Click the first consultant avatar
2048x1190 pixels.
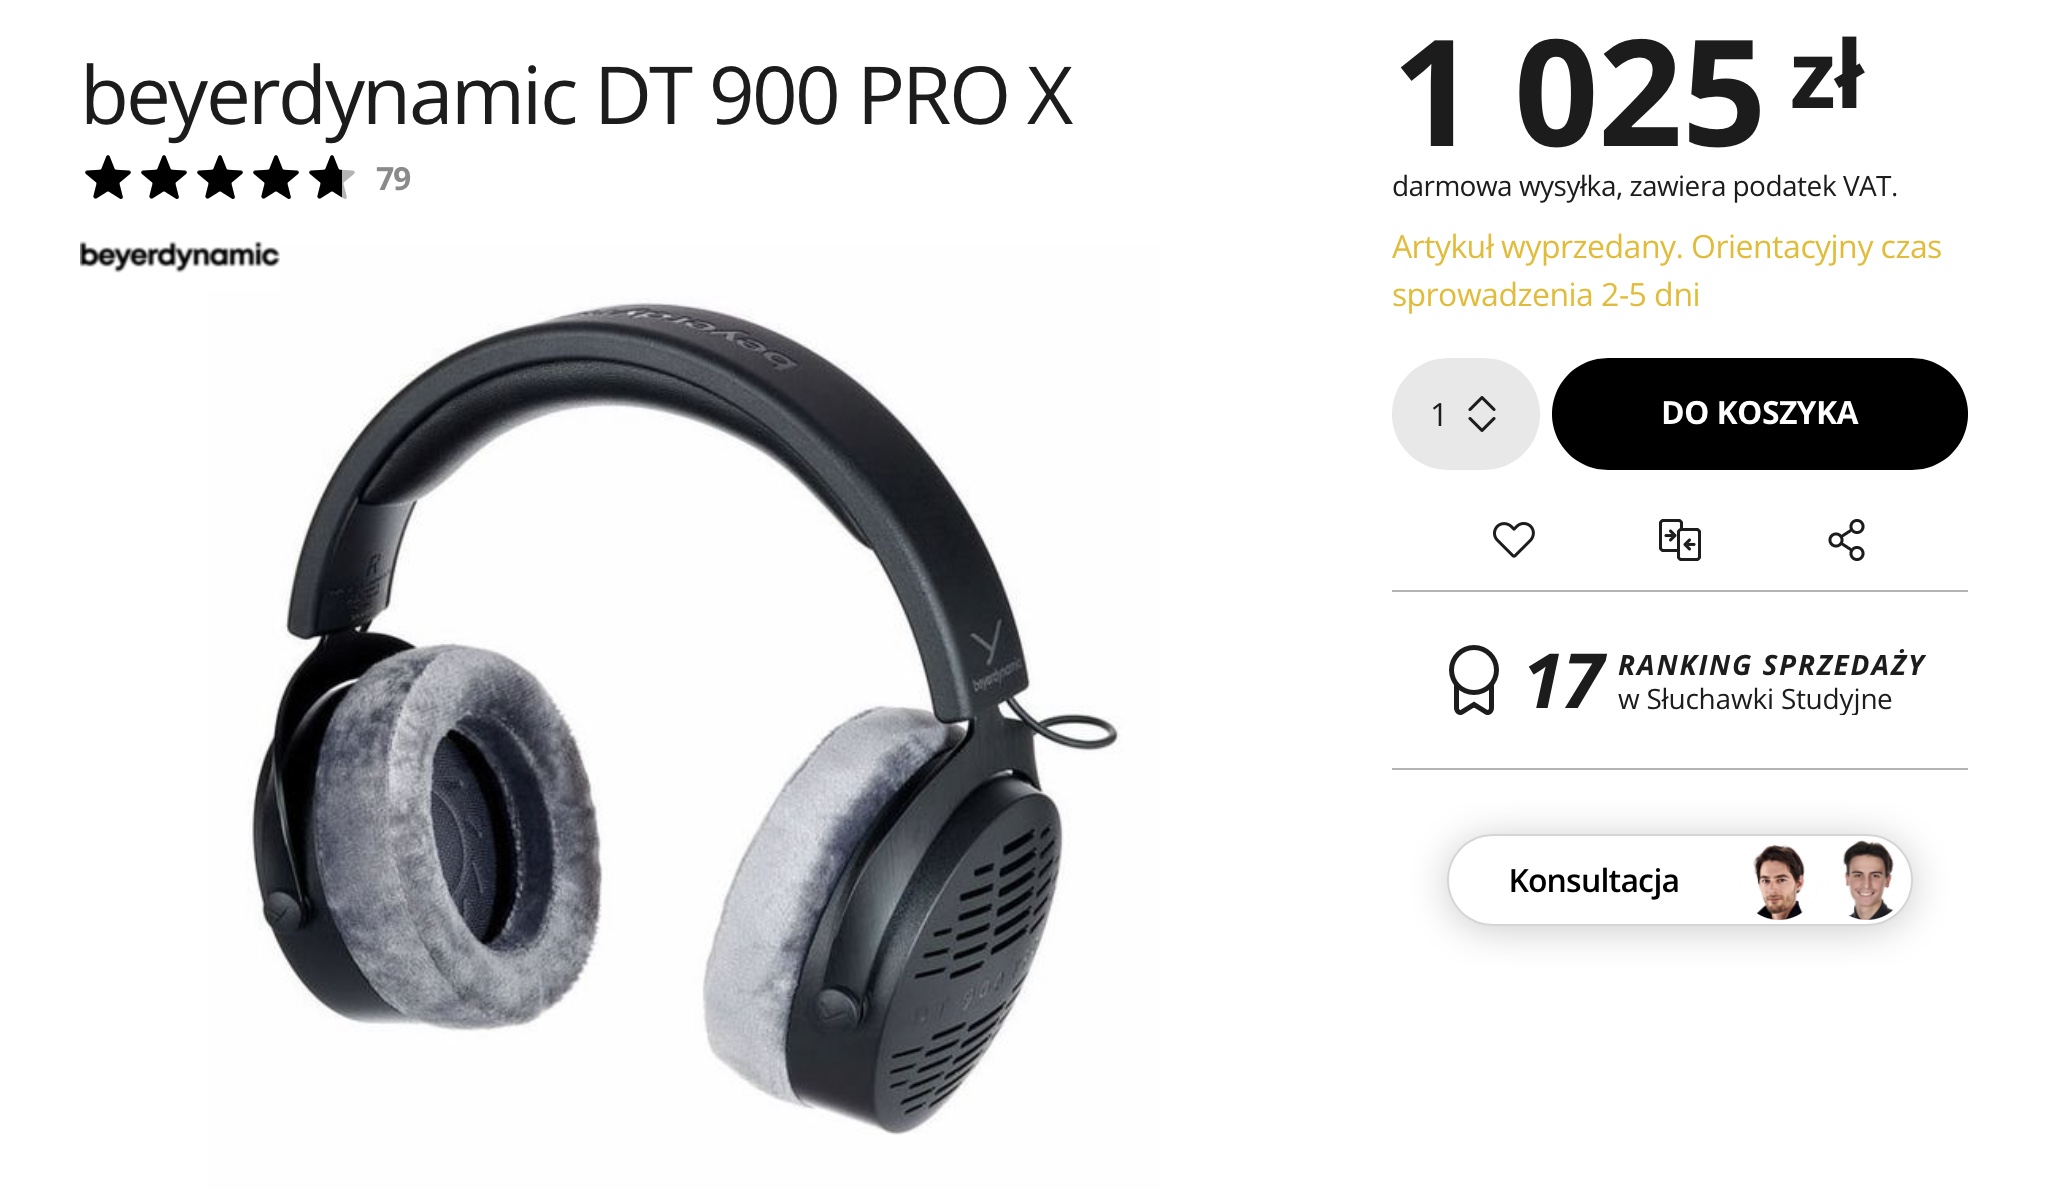(x=1779, y=881)
